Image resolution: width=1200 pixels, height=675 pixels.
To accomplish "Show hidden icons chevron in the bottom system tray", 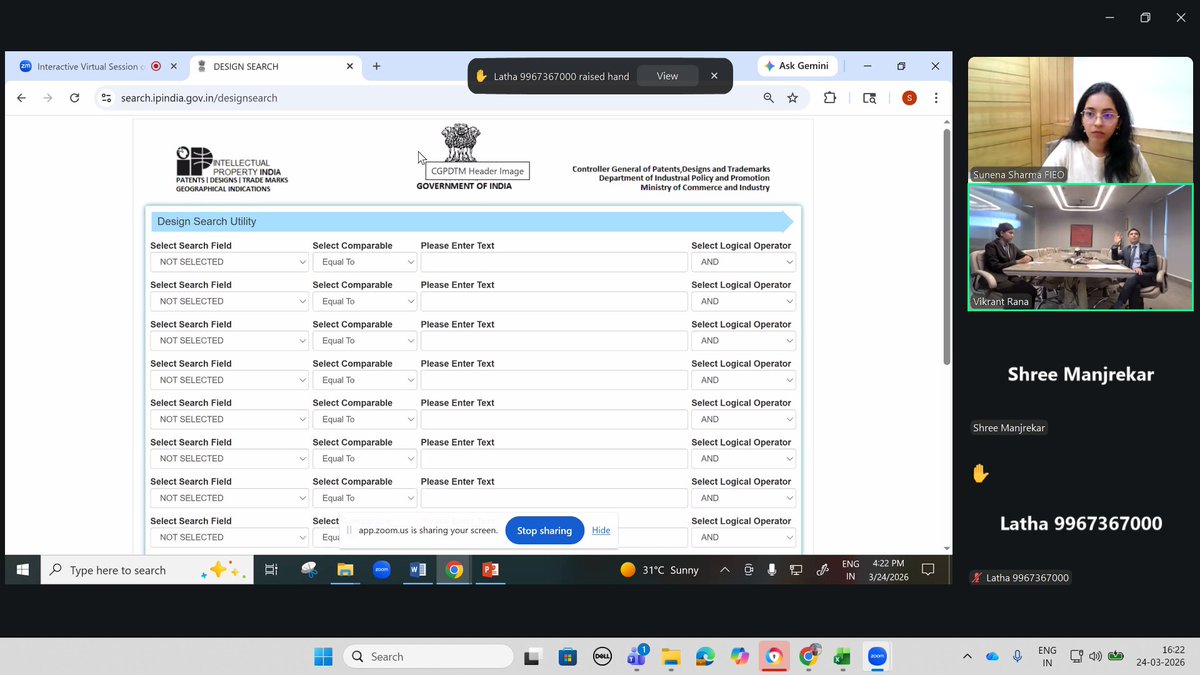I will pos(966,657).
